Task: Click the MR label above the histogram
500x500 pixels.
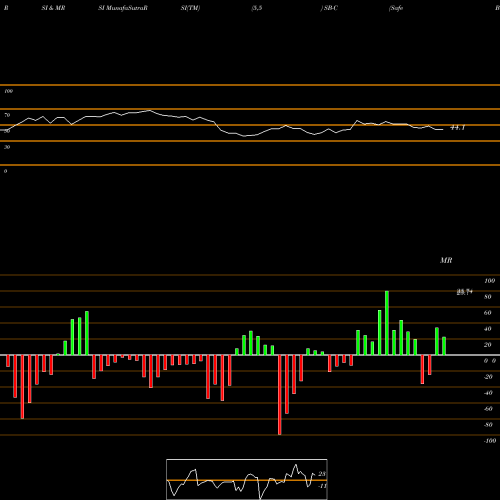Action: (x=446, y=260)
